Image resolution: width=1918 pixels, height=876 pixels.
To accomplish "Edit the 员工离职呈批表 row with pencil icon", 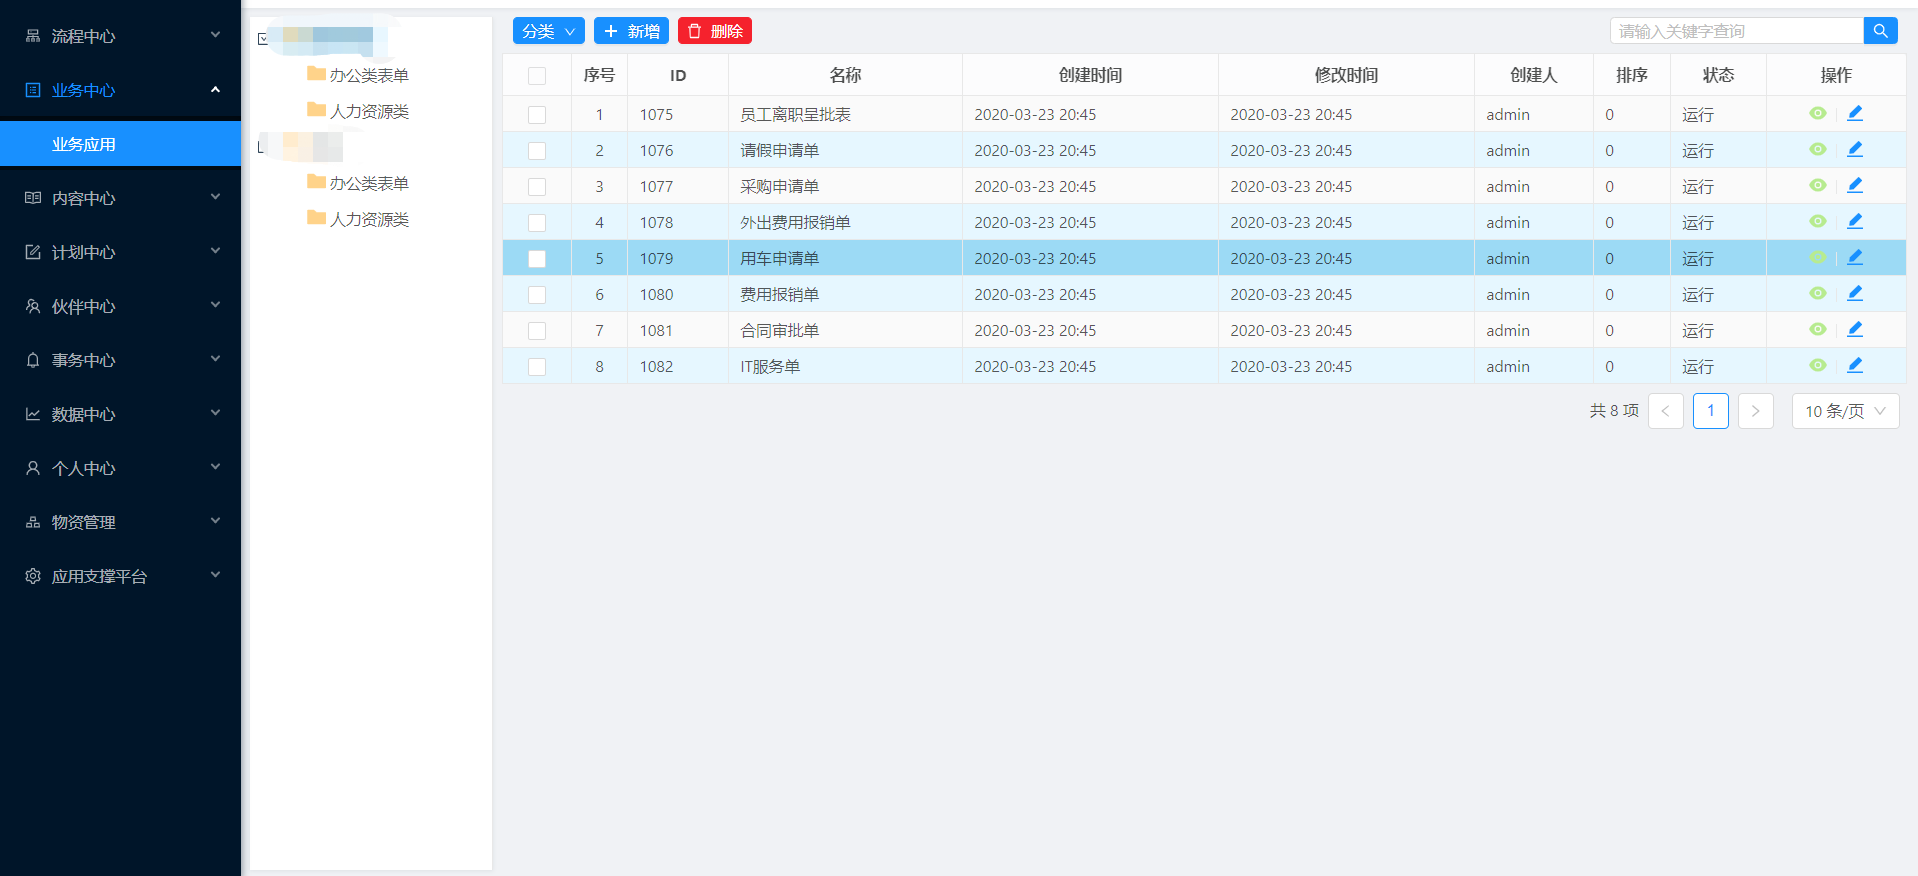I will pos(1855,114).
